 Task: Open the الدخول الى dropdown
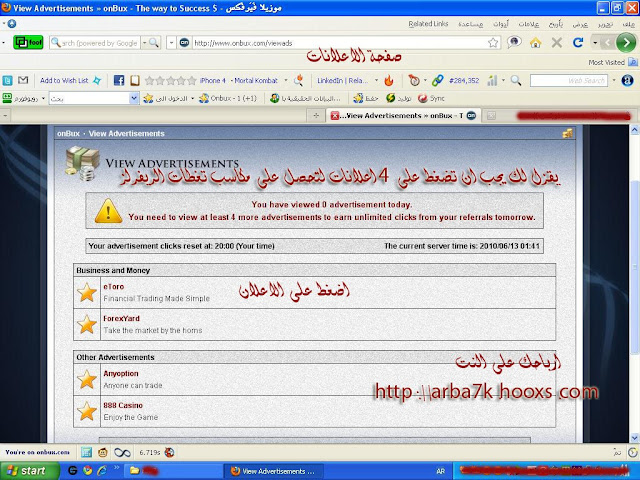193,98
